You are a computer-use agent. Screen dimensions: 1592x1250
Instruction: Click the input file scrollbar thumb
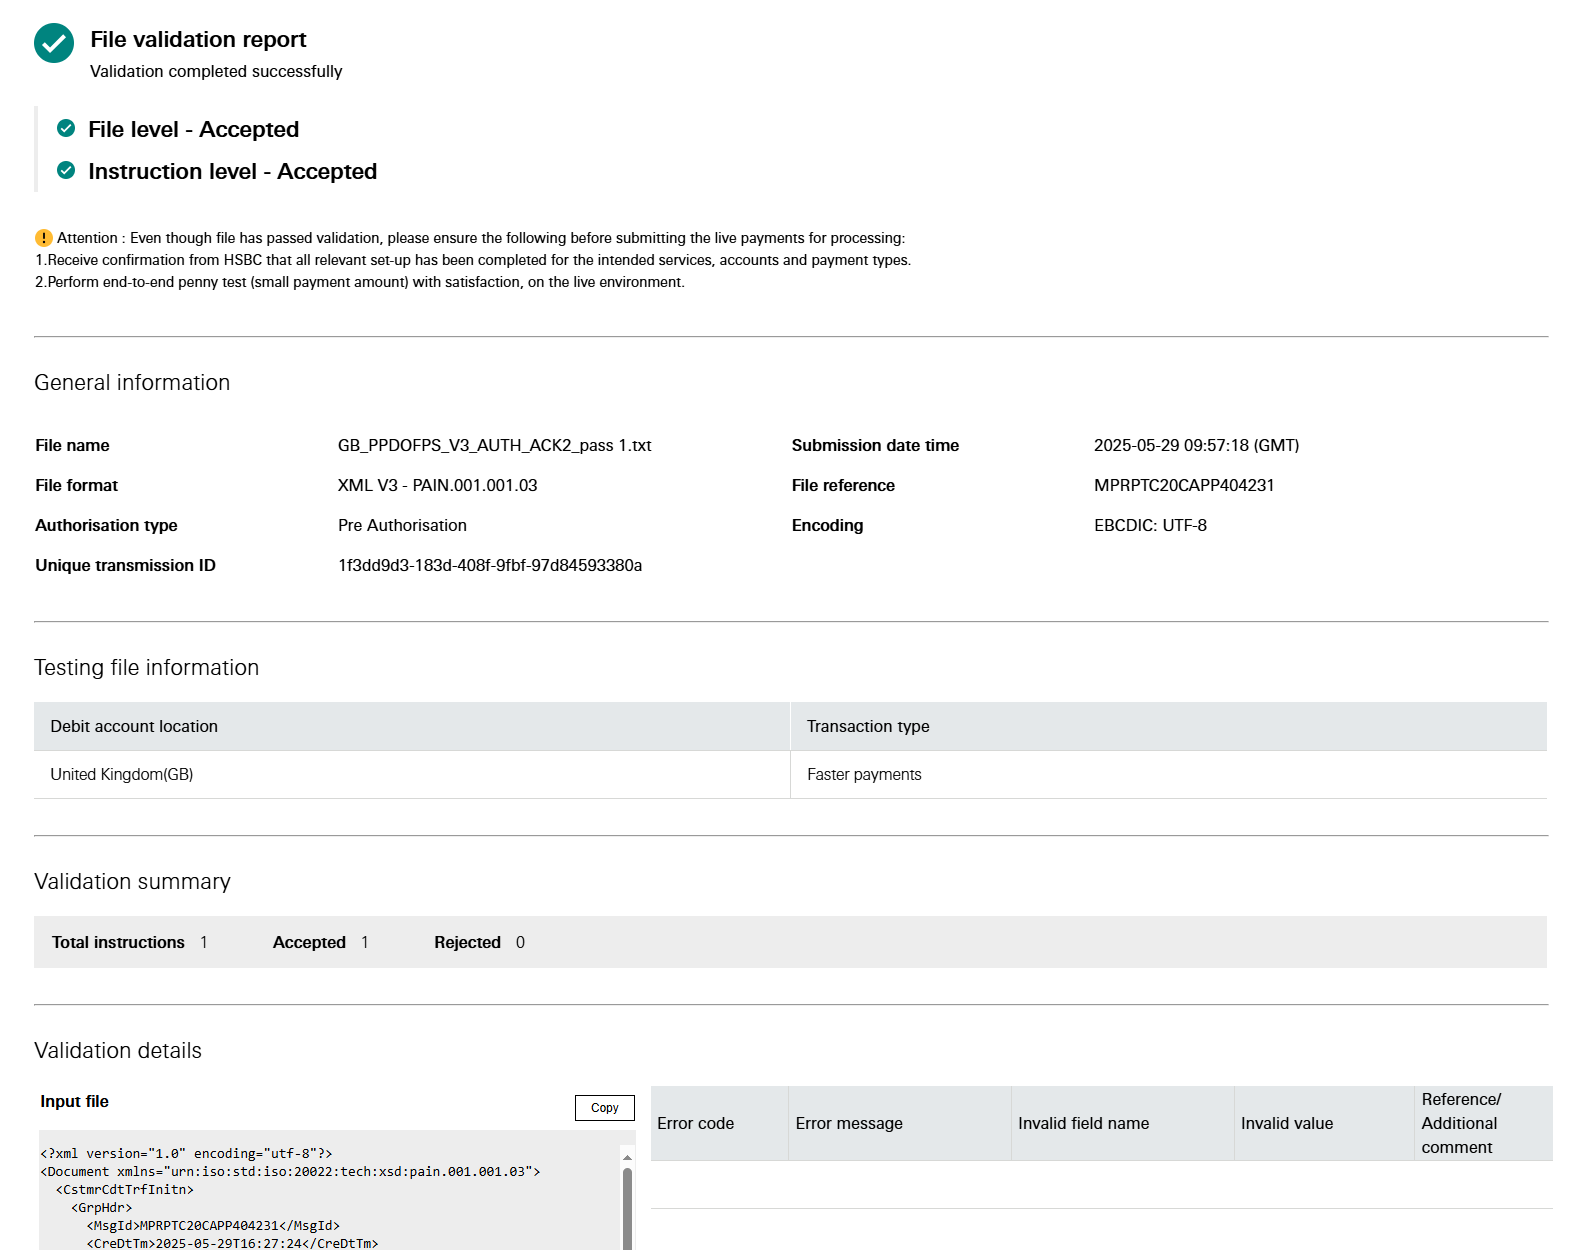point(627,1208)
